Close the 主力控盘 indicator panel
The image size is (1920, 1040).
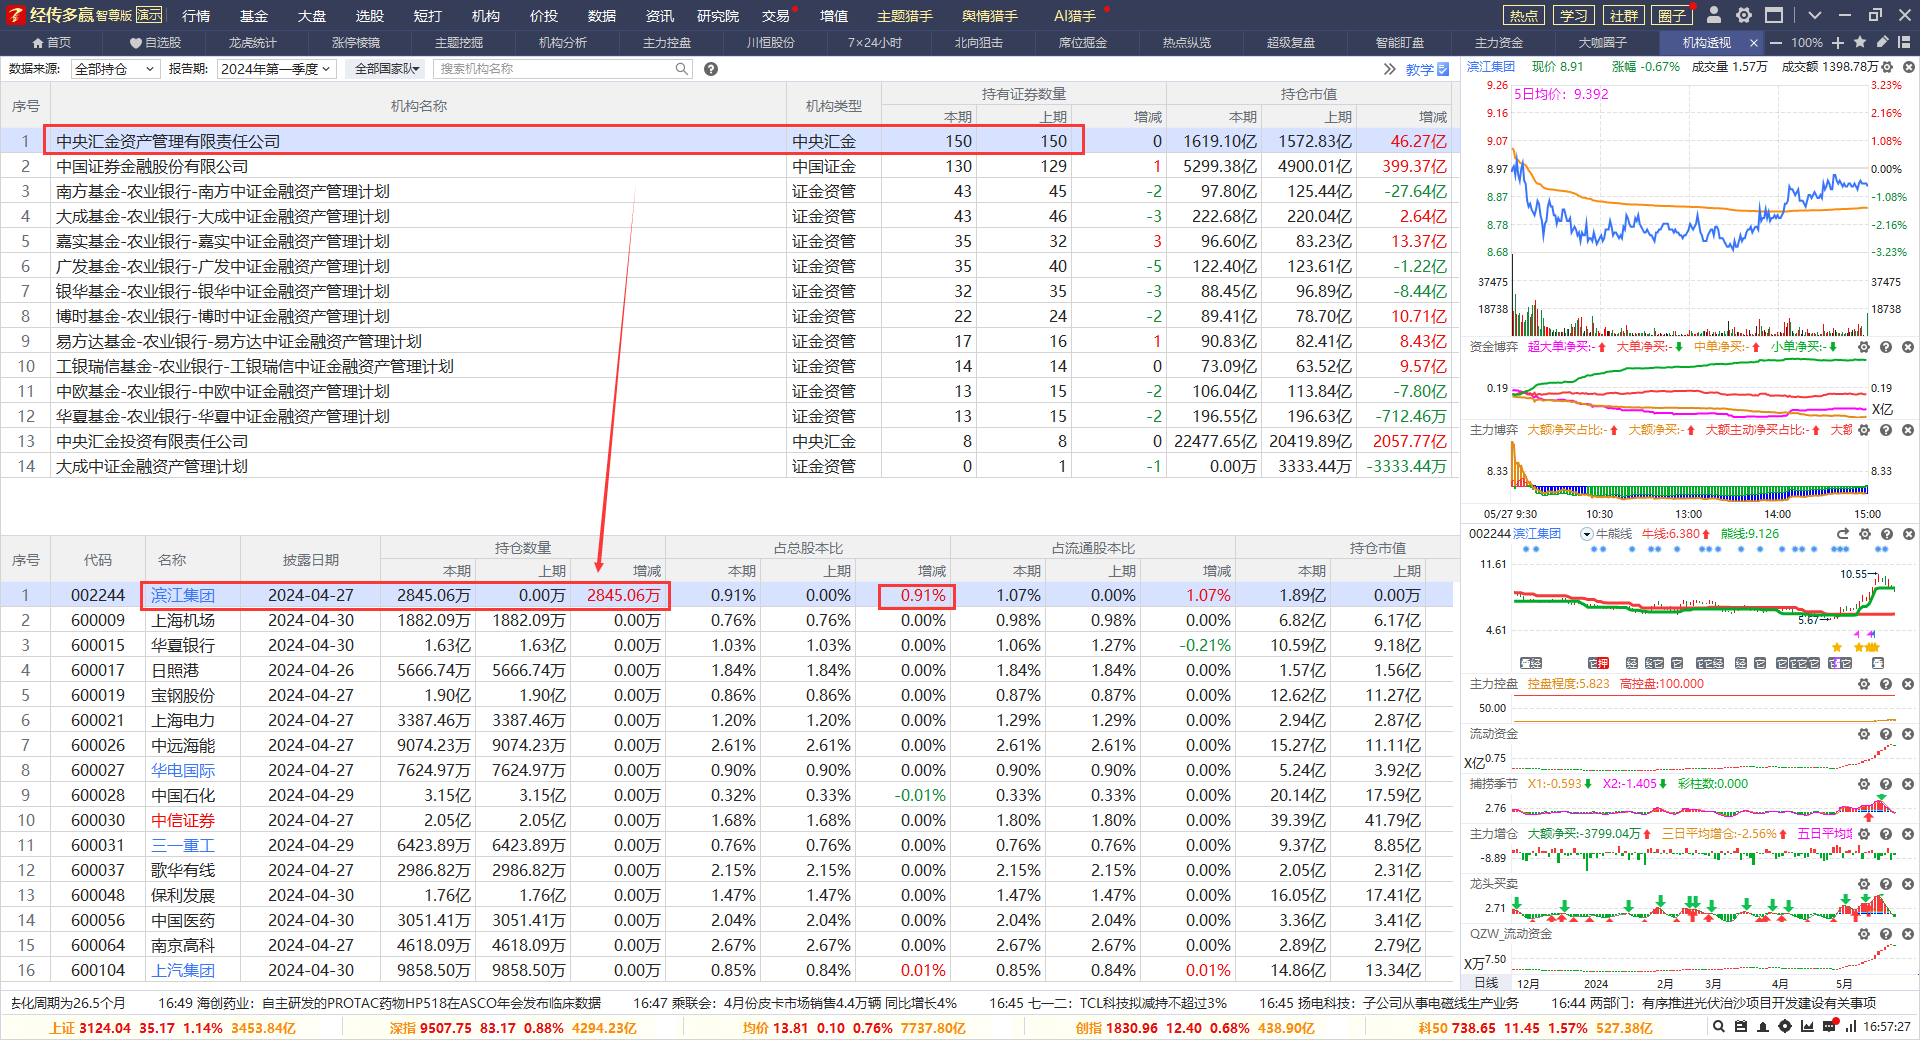(1908, 684)
